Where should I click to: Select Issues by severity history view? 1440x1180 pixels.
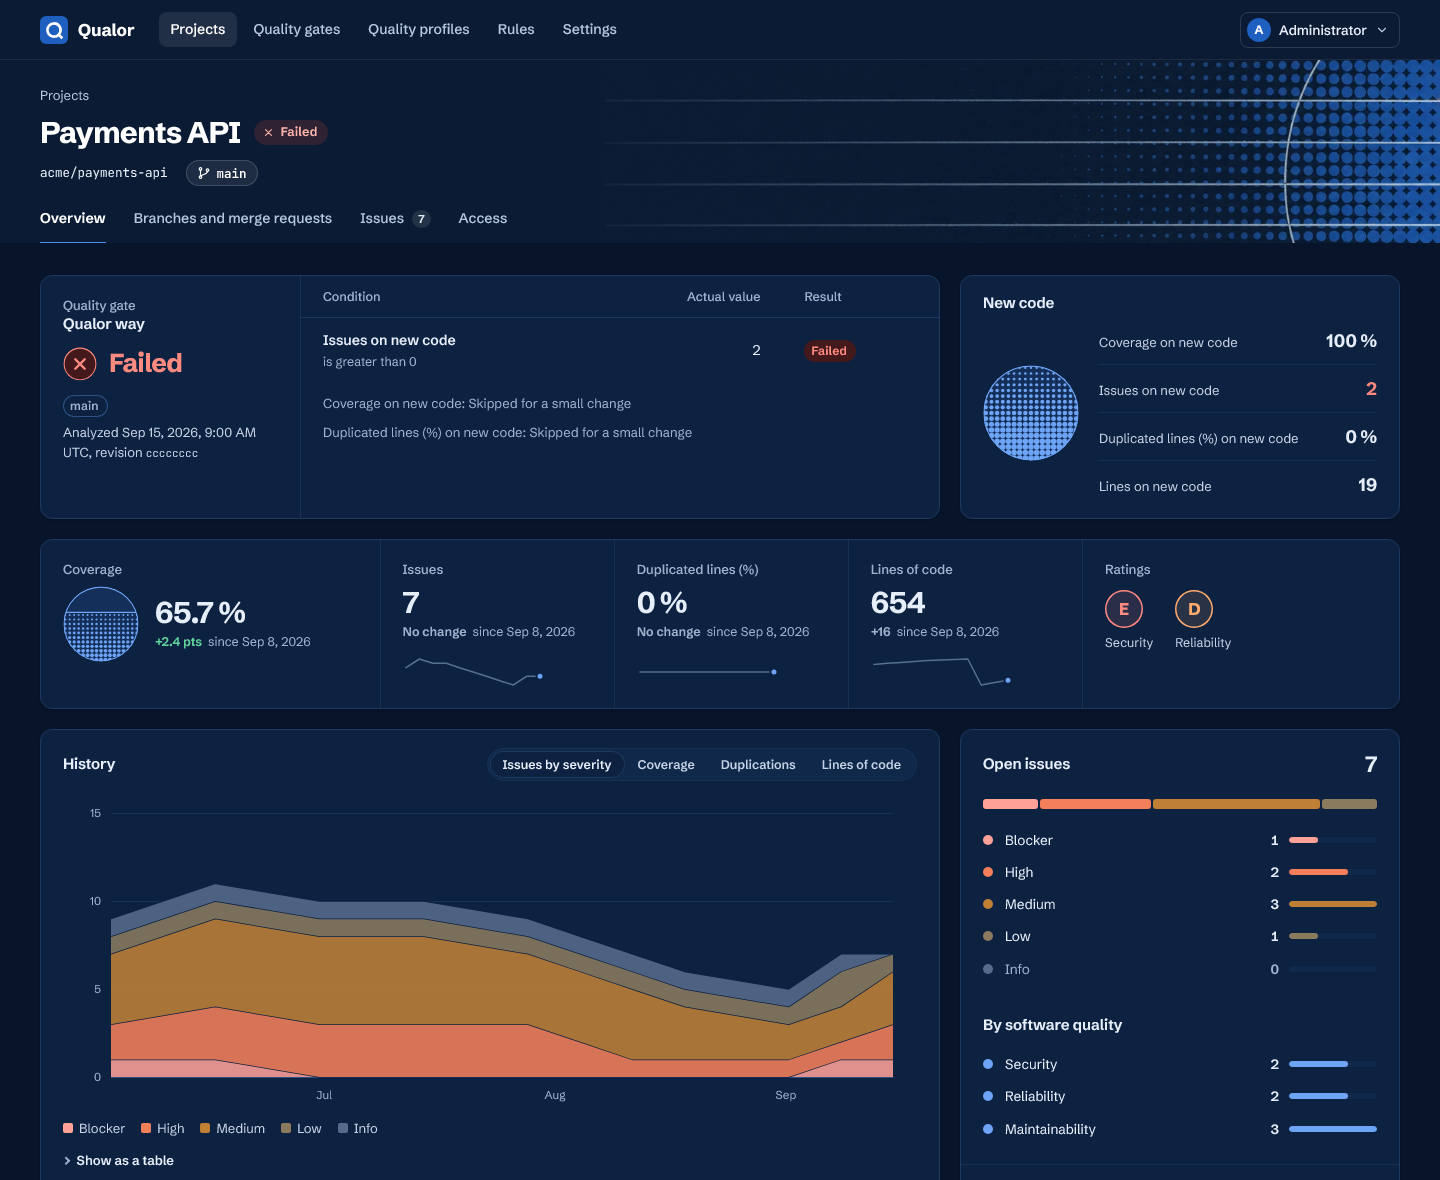click(557, 765)
